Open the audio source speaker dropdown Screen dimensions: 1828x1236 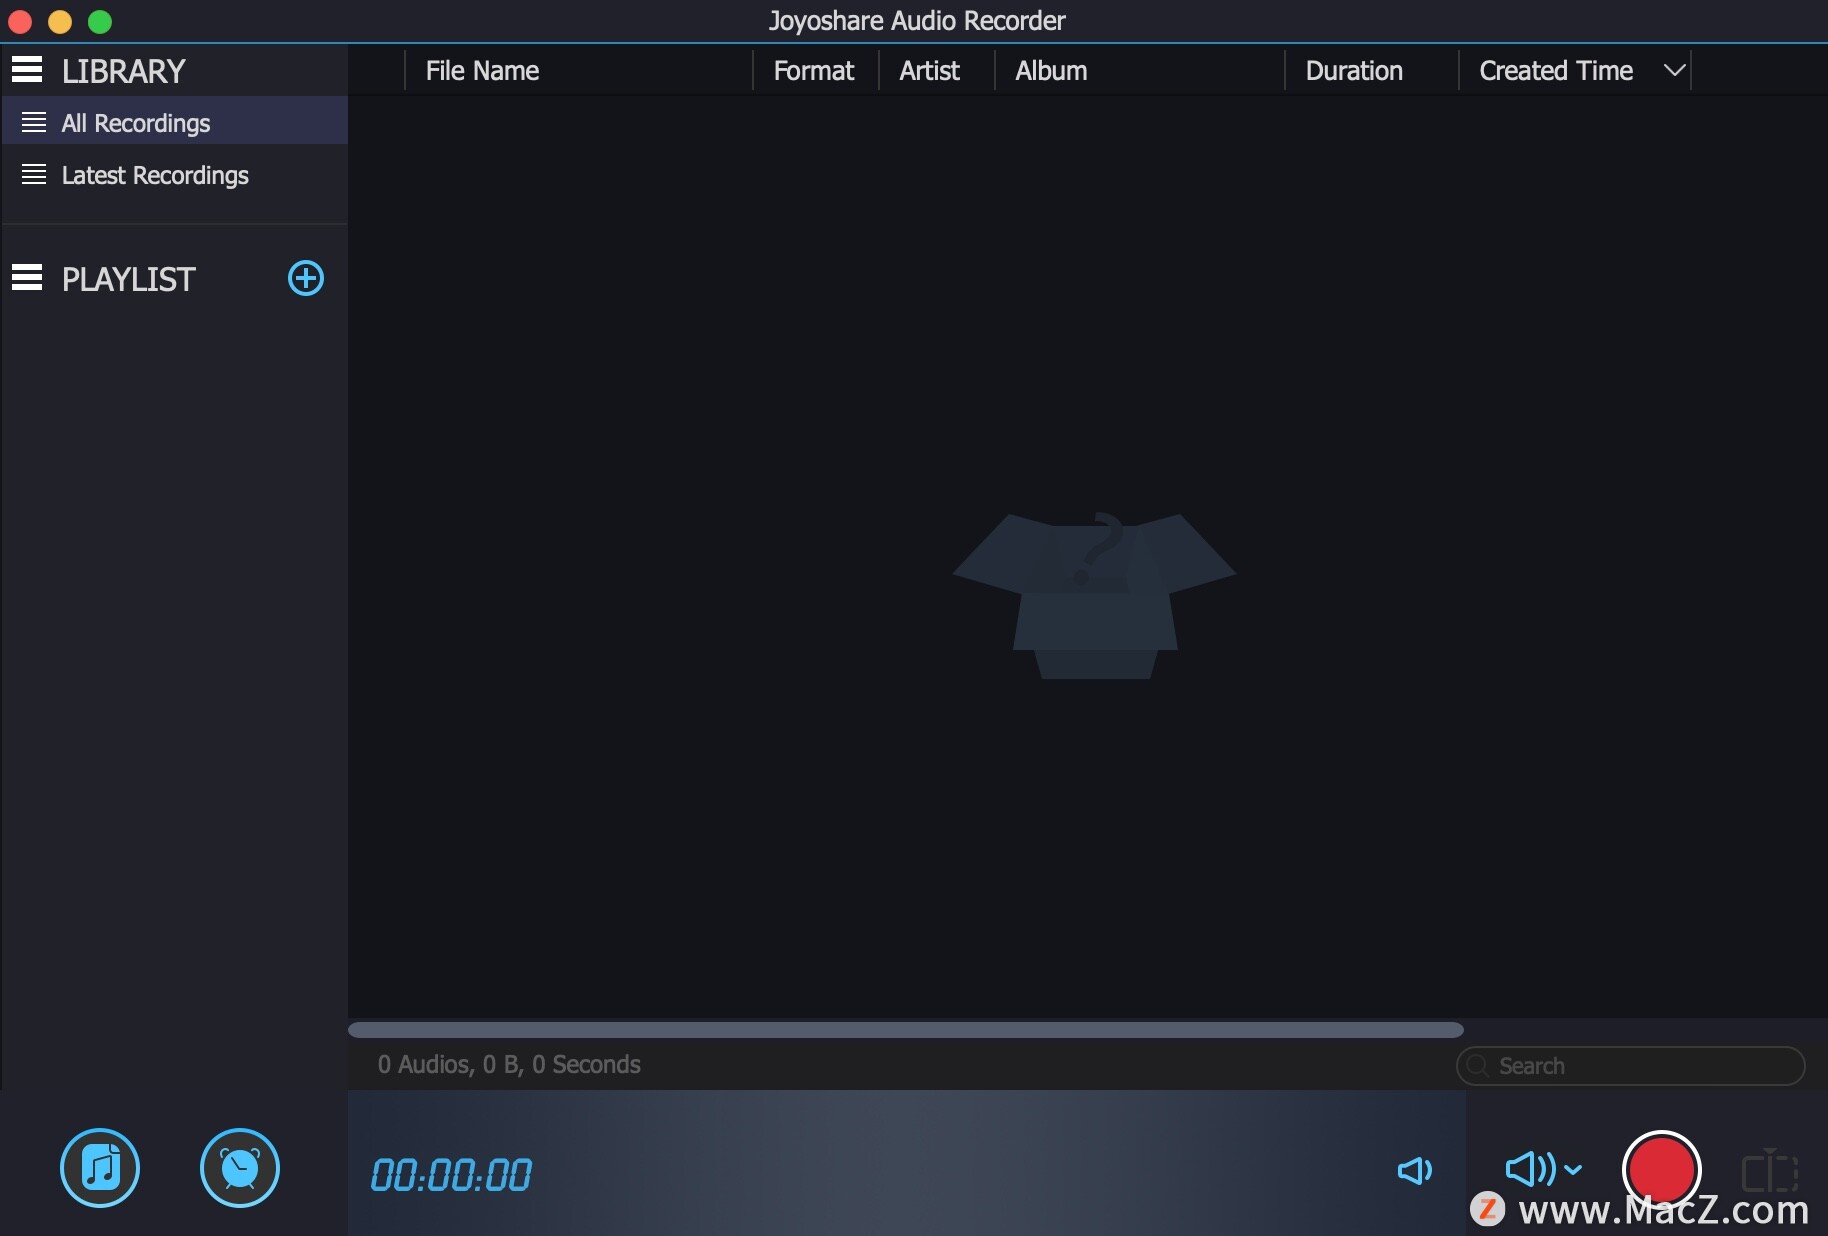click(x=1543, y=1168)
